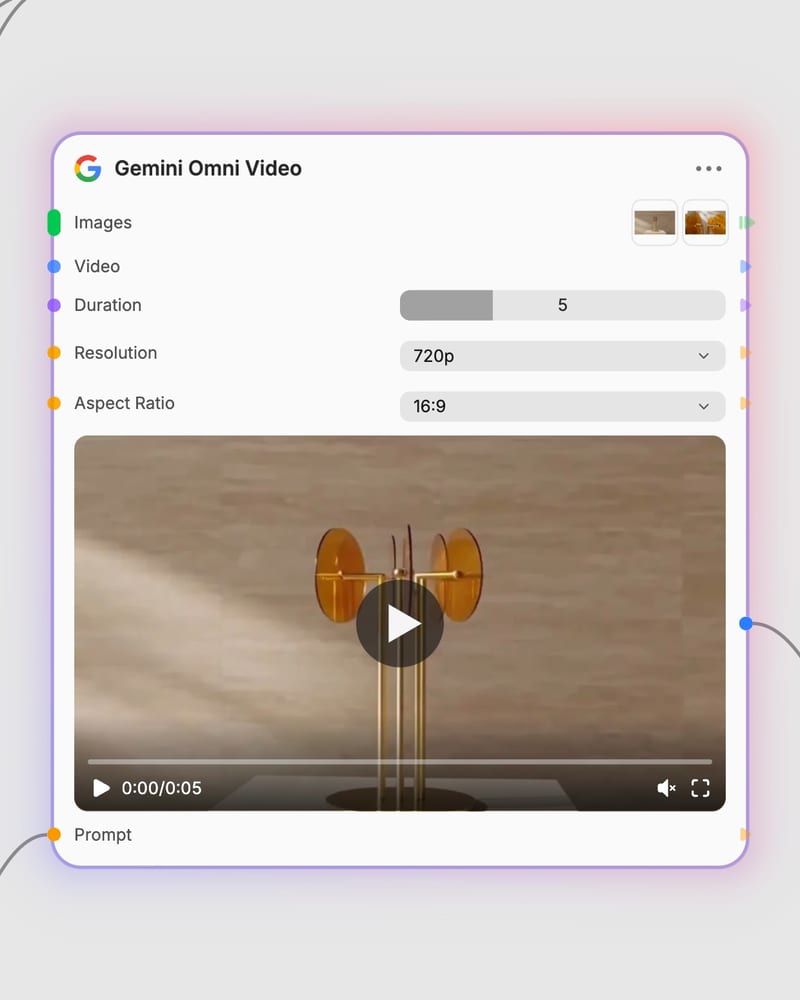The width and height of the screenshot is (800, 1000).
Task: Click the Prompt label
Action: (x=103, y=834)
